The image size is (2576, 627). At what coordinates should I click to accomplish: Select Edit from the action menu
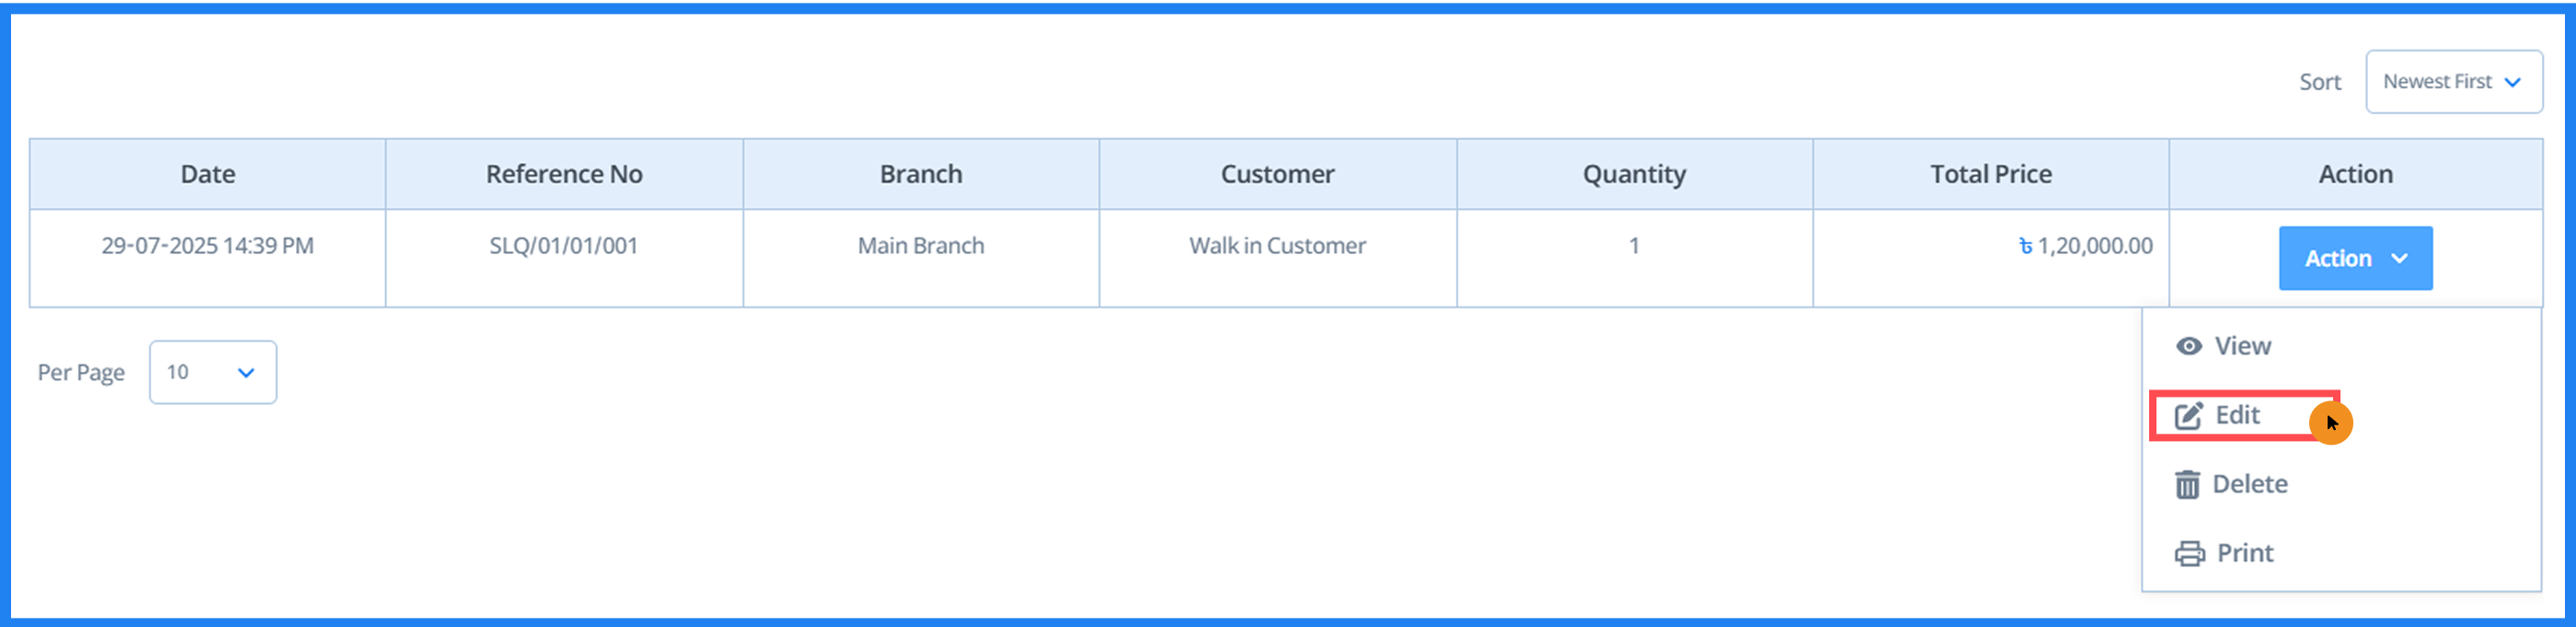click(x=2238, y=415)
